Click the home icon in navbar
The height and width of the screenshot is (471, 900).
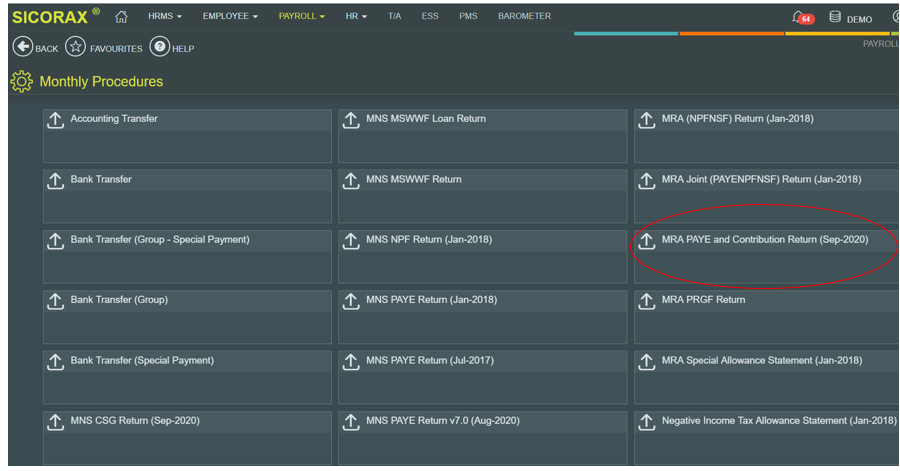[121, 17]
